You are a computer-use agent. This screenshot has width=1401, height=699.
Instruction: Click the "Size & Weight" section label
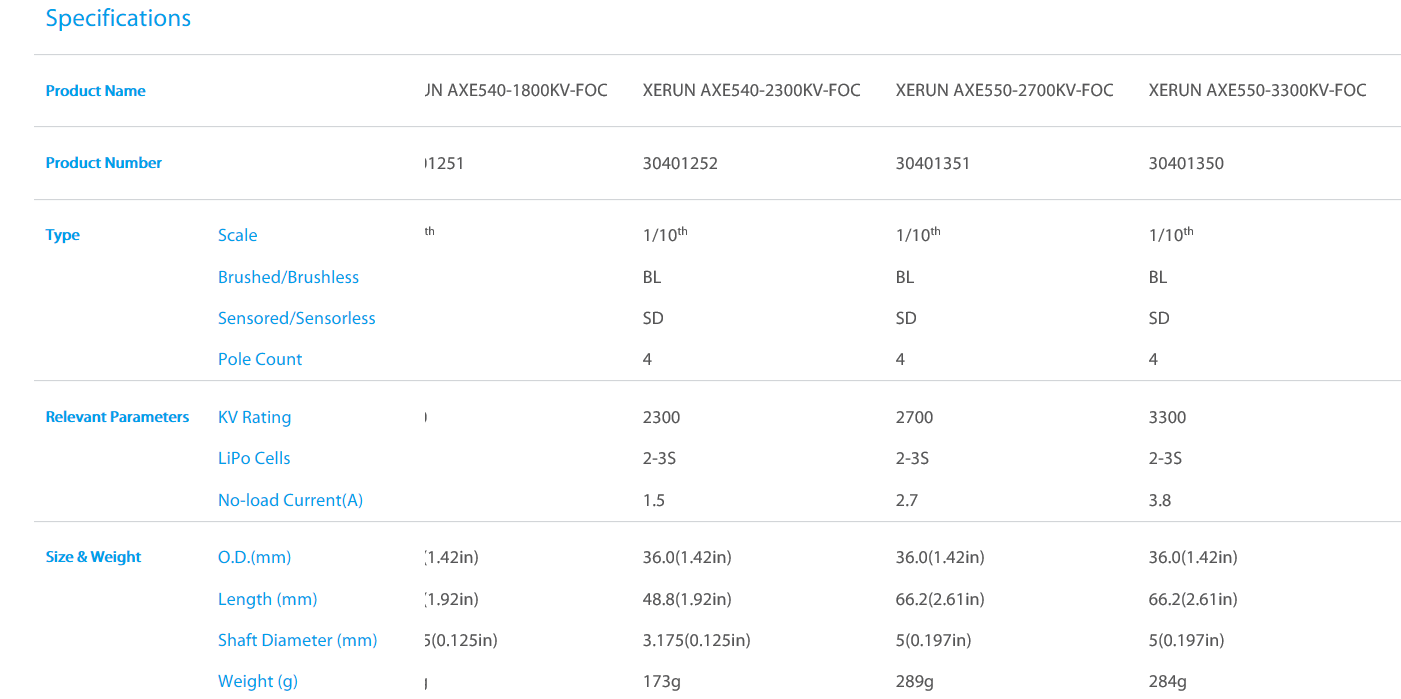coord(94,557)
